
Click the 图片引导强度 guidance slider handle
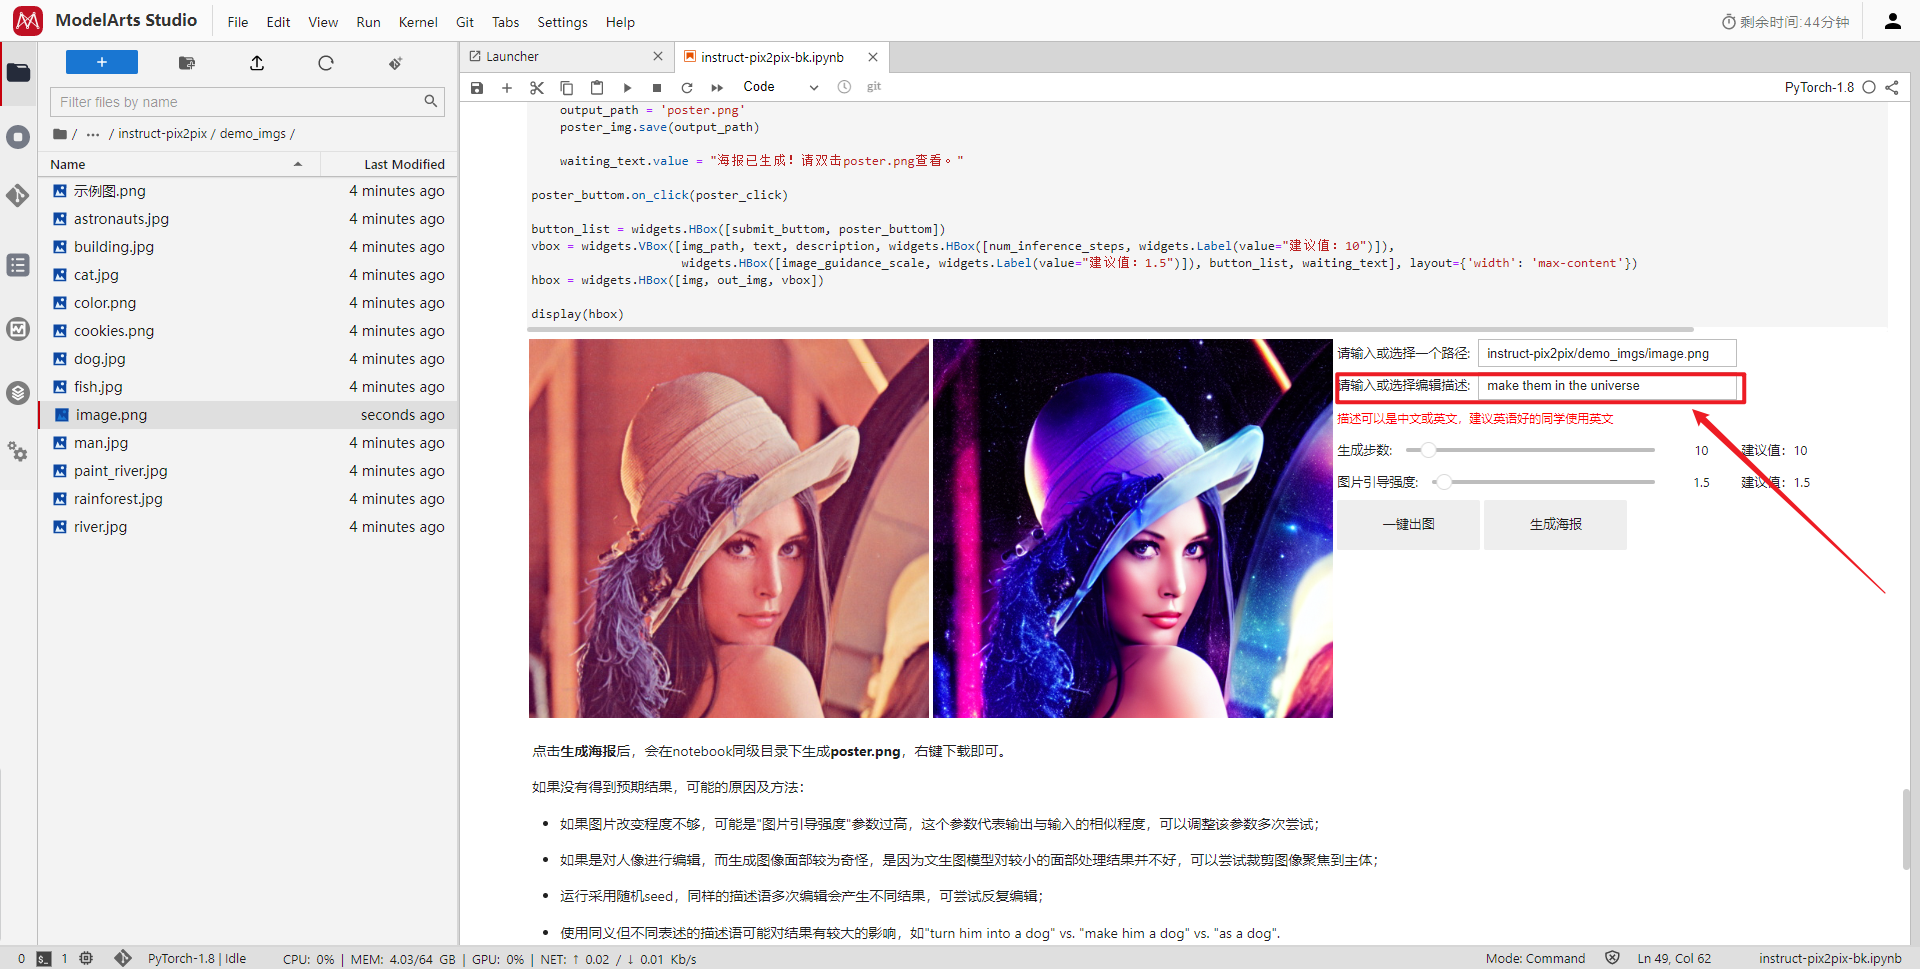tap(1444, 482)
